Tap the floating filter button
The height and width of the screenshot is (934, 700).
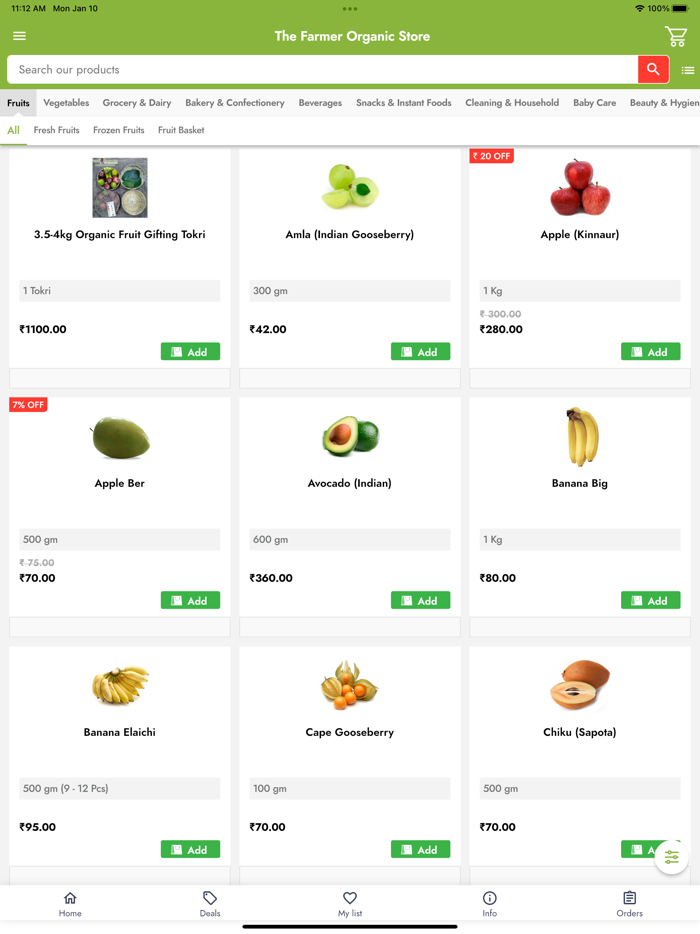click(671, 857)
